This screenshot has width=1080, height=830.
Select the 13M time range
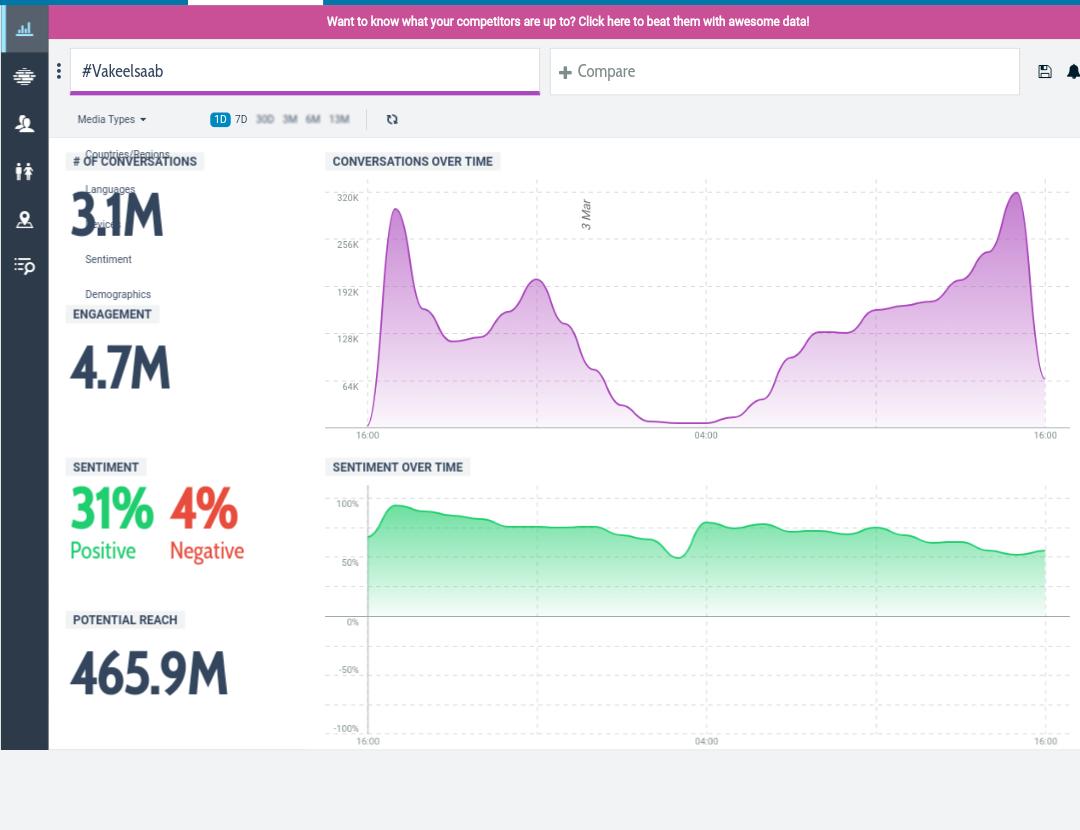pos(339,119)
